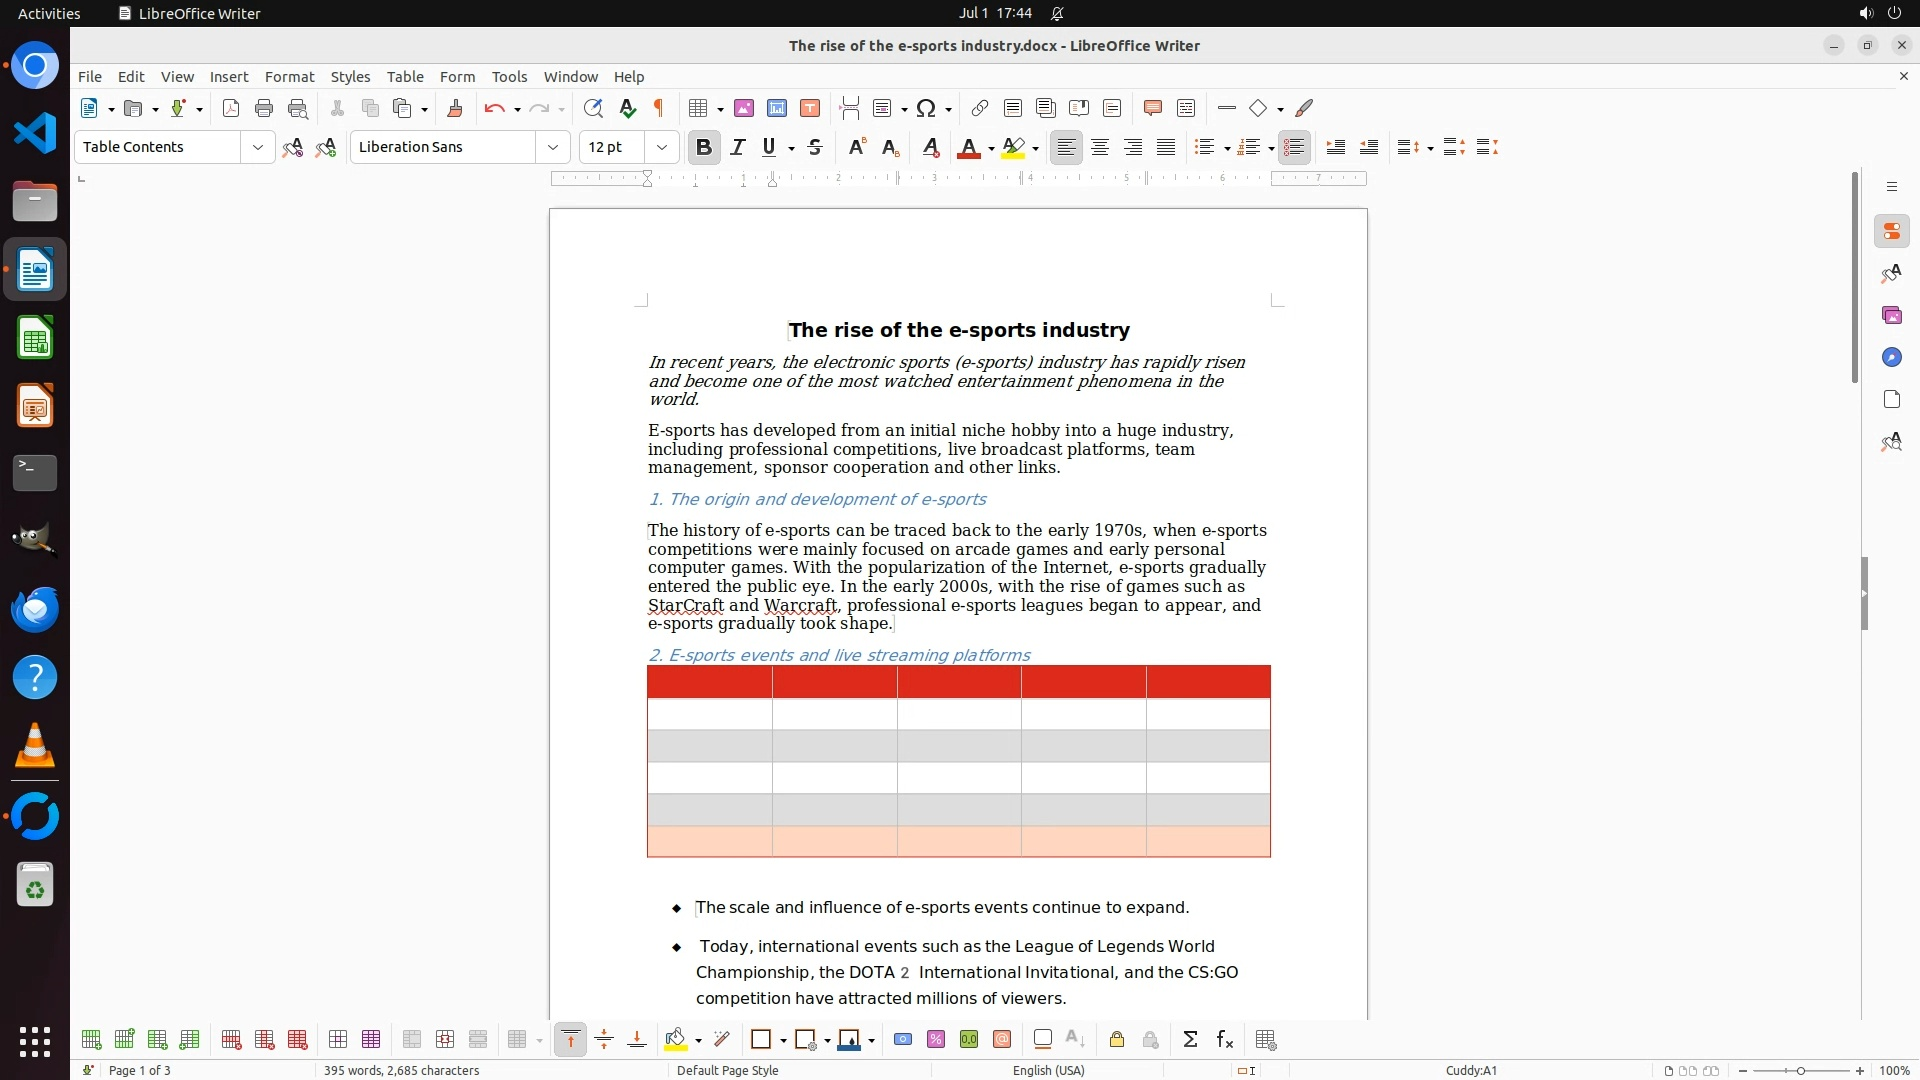Click the Insert Hyperlink icon

pyautogui.click(x=980, y=109)
